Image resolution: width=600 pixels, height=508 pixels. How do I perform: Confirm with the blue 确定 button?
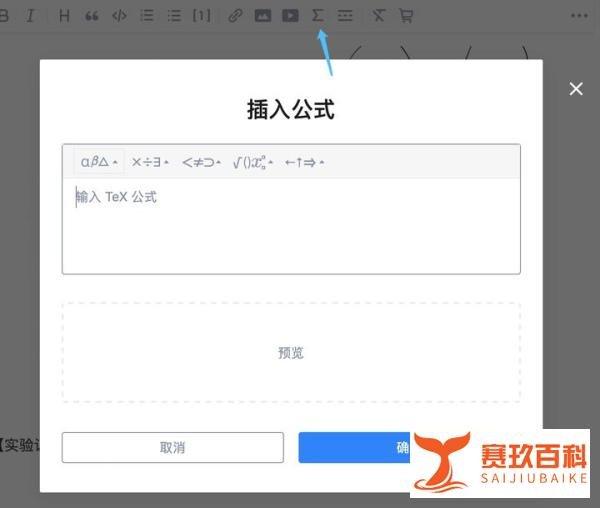[x=354, y=447]
